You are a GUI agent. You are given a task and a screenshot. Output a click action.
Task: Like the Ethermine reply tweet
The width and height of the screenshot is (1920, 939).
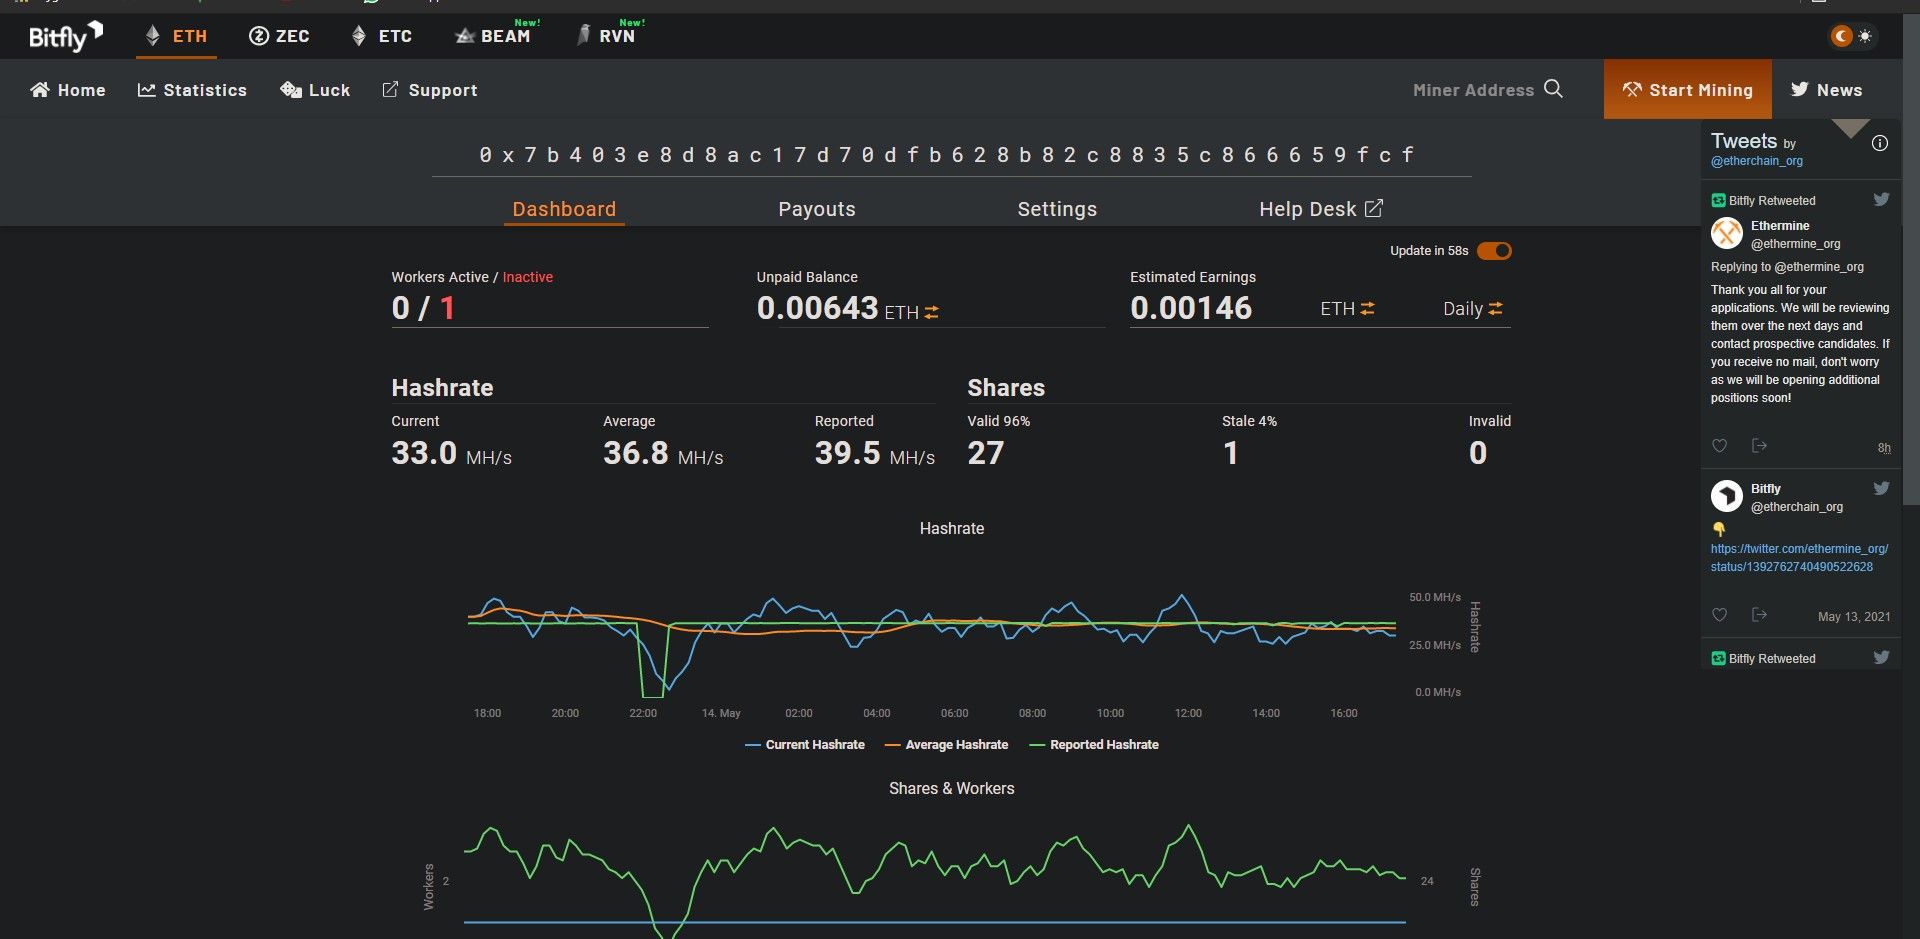[1720, 446]
